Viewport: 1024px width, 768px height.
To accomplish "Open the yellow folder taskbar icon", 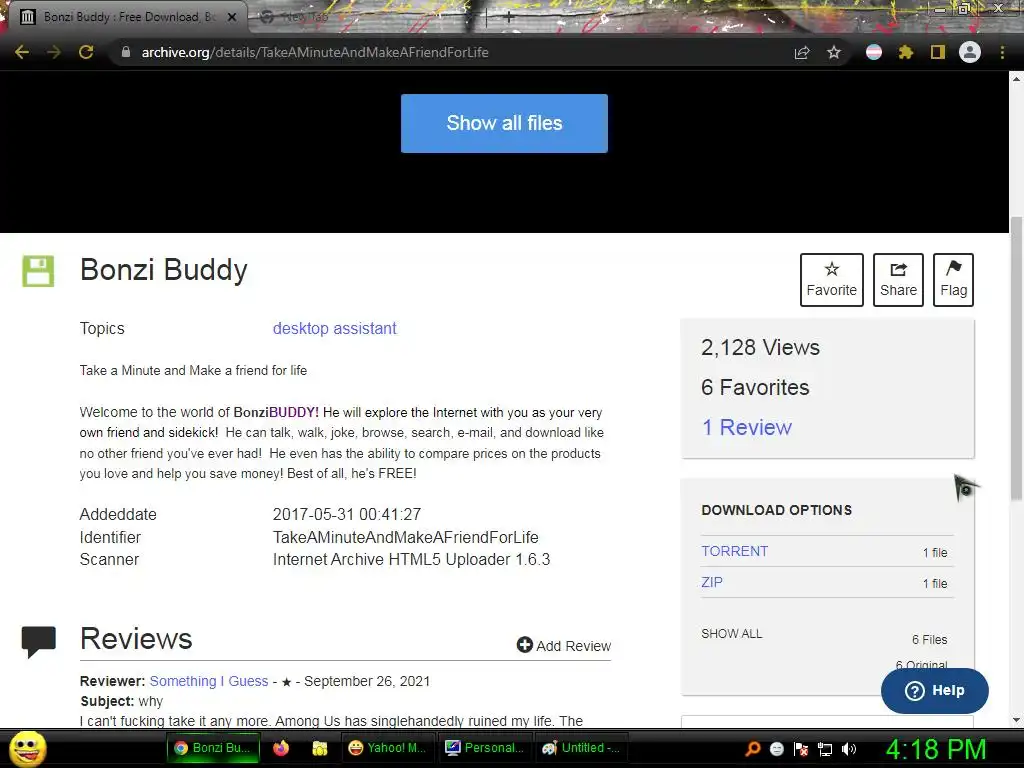I will [x=319, y=748].
